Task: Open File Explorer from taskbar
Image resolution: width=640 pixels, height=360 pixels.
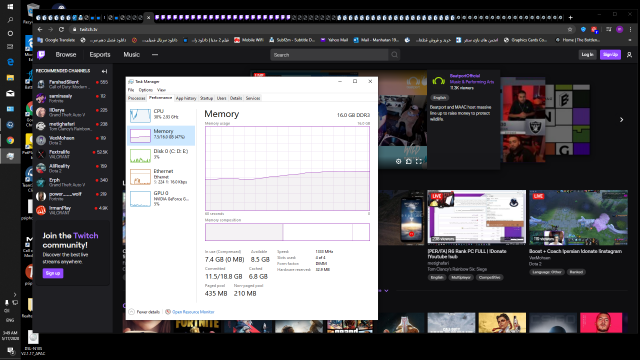Action: 10,78
